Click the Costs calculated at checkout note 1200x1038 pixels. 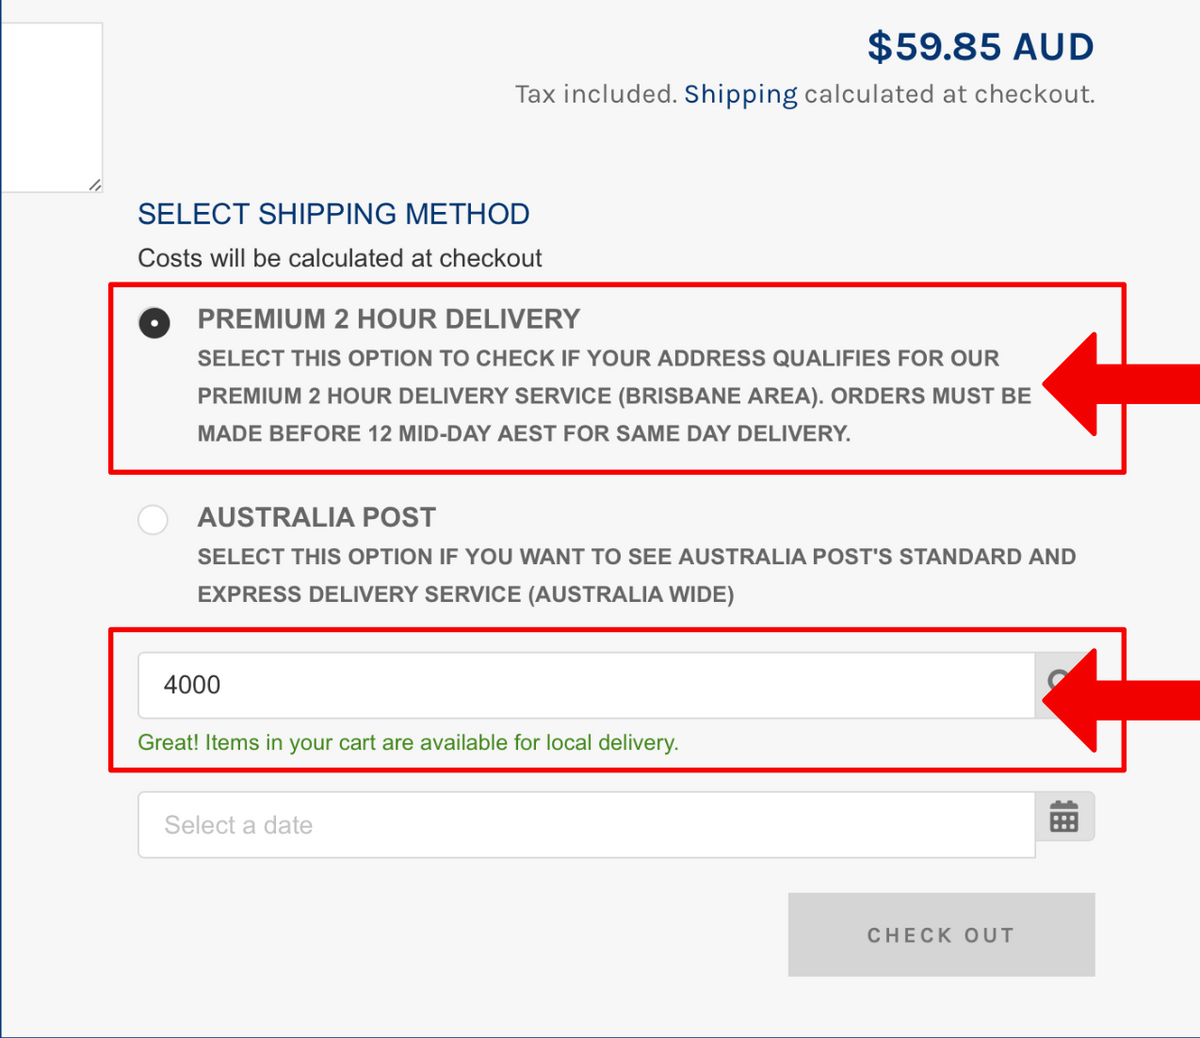pyautogui.click(x=340, y=258)
